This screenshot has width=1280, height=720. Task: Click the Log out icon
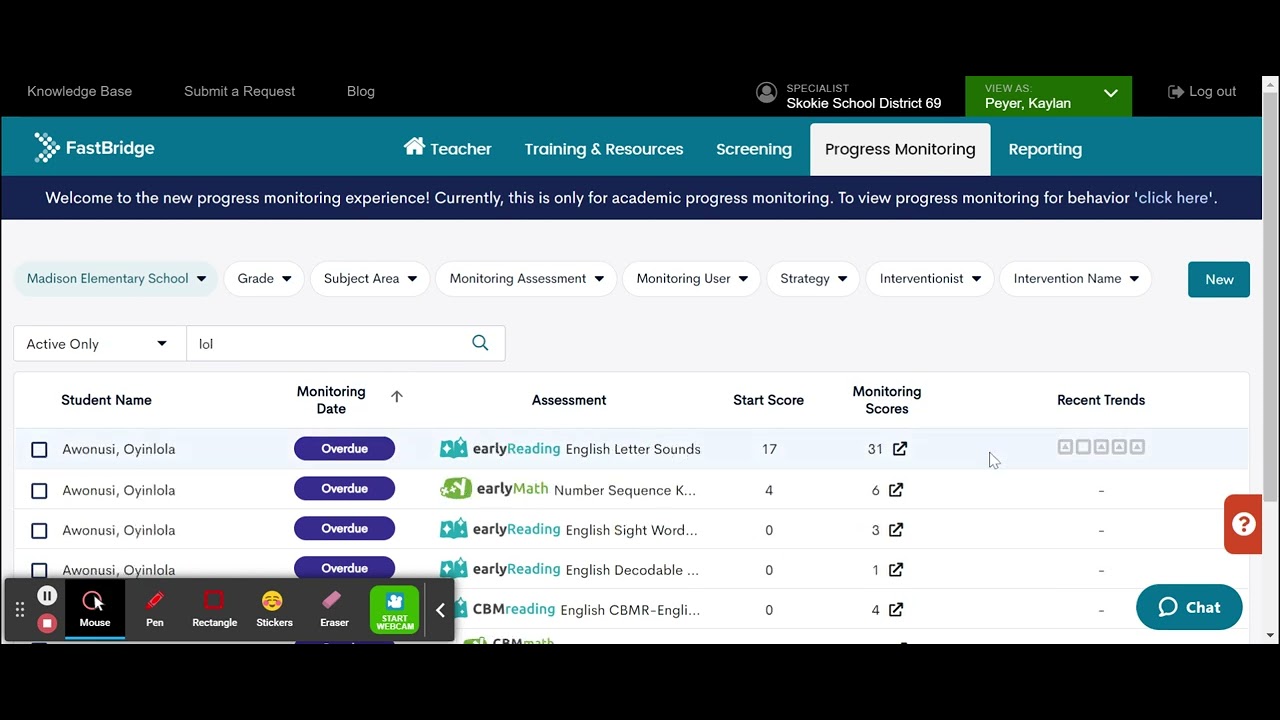(1176, 91)
